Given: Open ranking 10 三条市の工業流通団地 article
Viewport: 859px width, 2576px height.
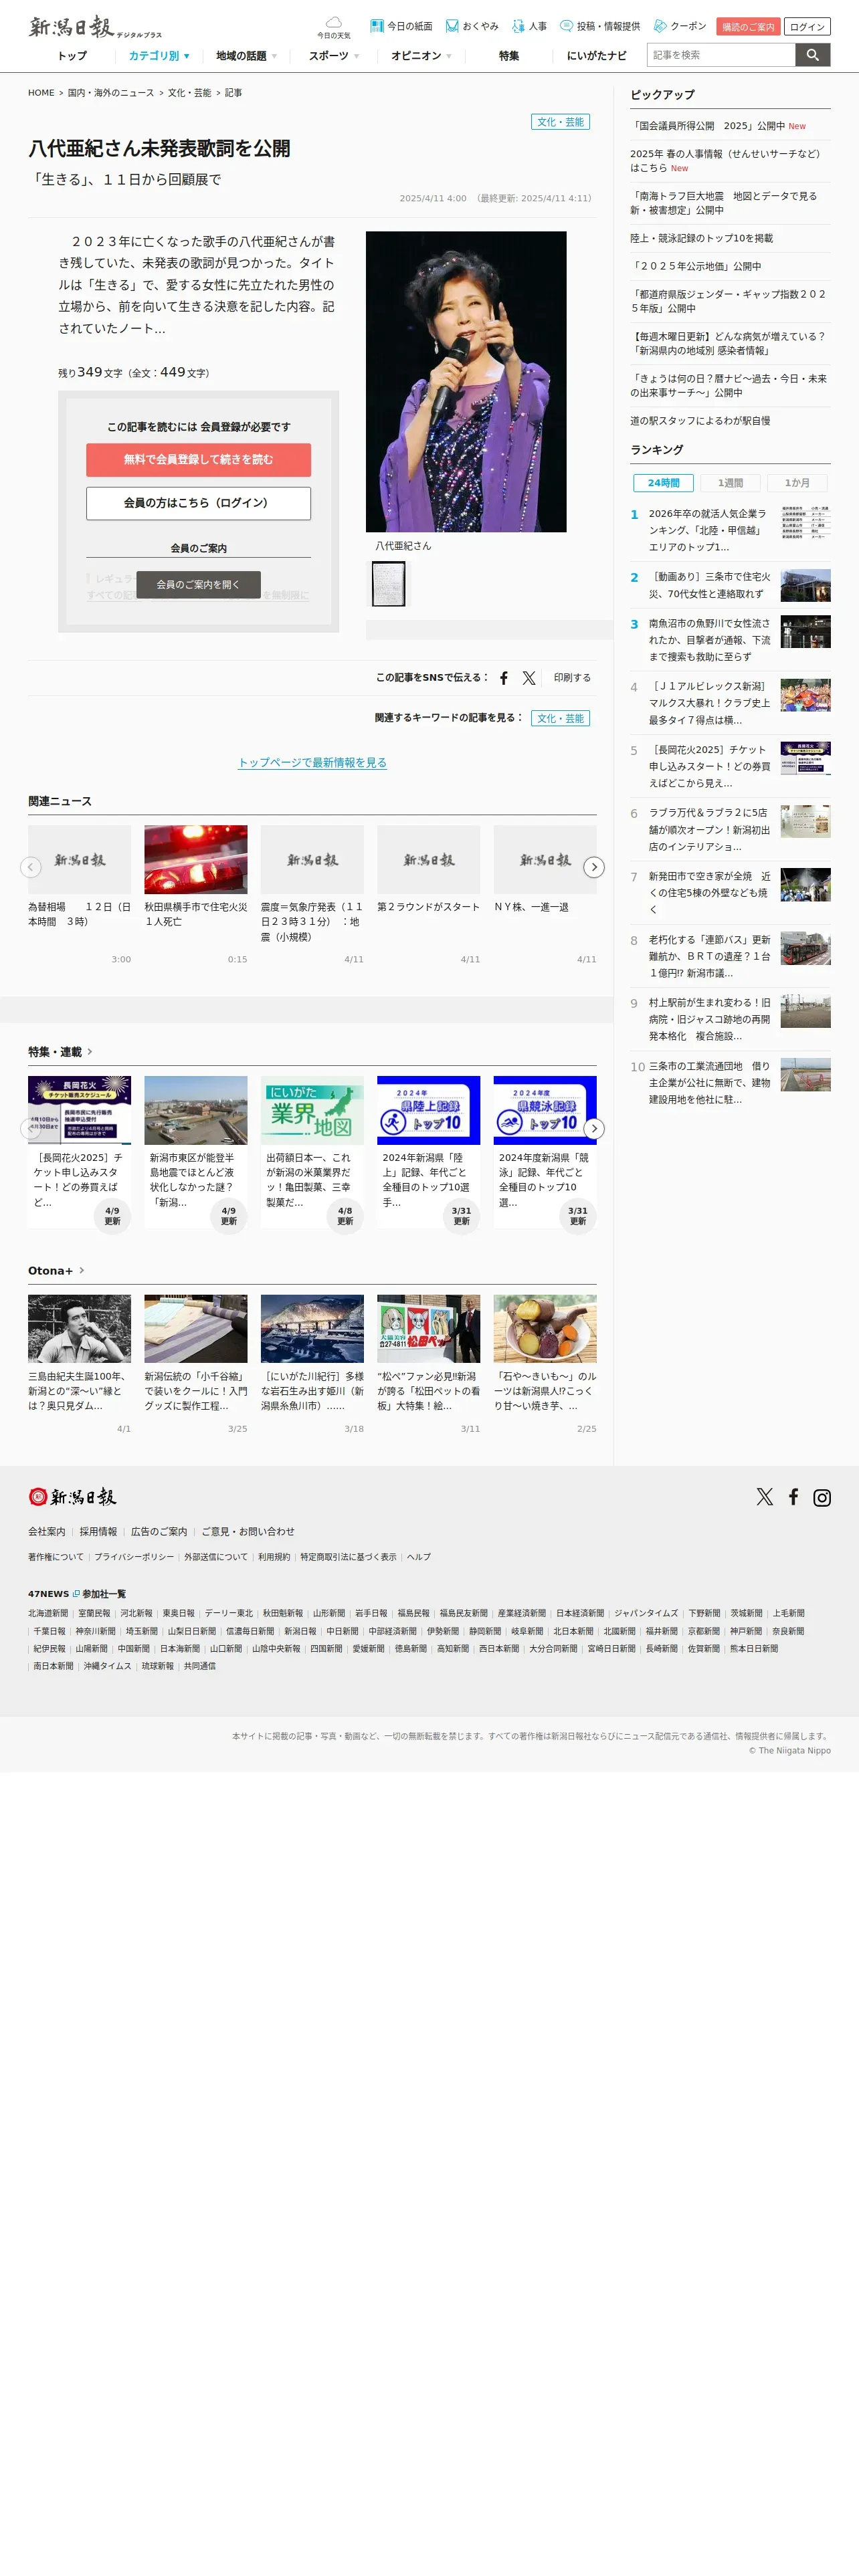Looking at the screenshot, I should pyautogui.click(x=730, y=1082).
